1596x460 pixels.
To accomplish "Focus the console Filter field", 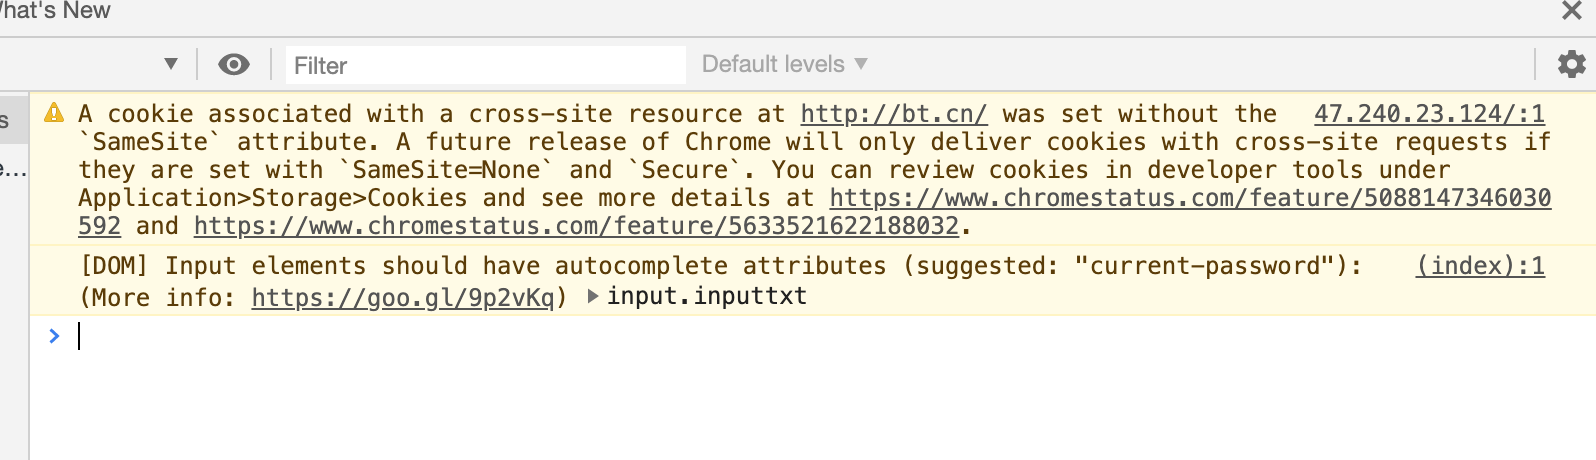I will pos(486,65).
